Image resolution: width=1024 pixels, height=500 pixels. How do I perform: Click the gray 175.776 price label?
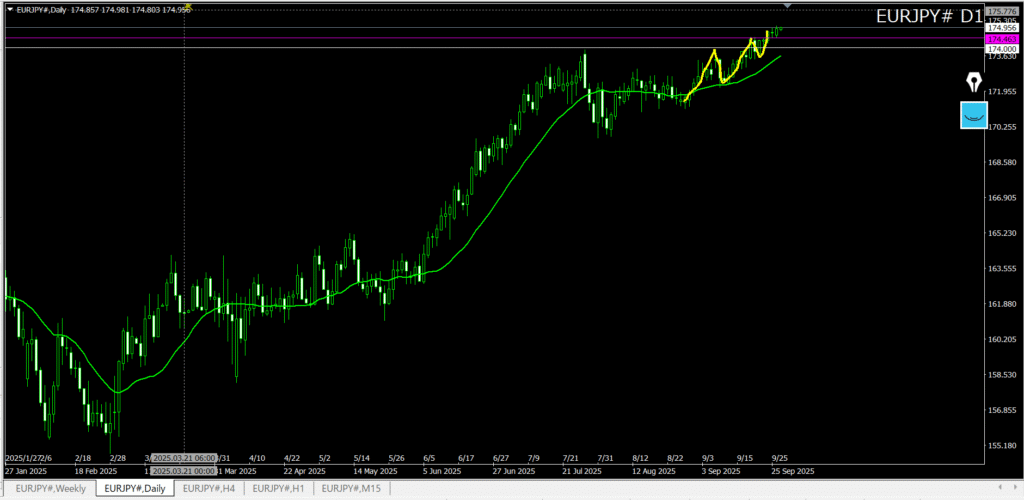click(x=1002, y=10)
